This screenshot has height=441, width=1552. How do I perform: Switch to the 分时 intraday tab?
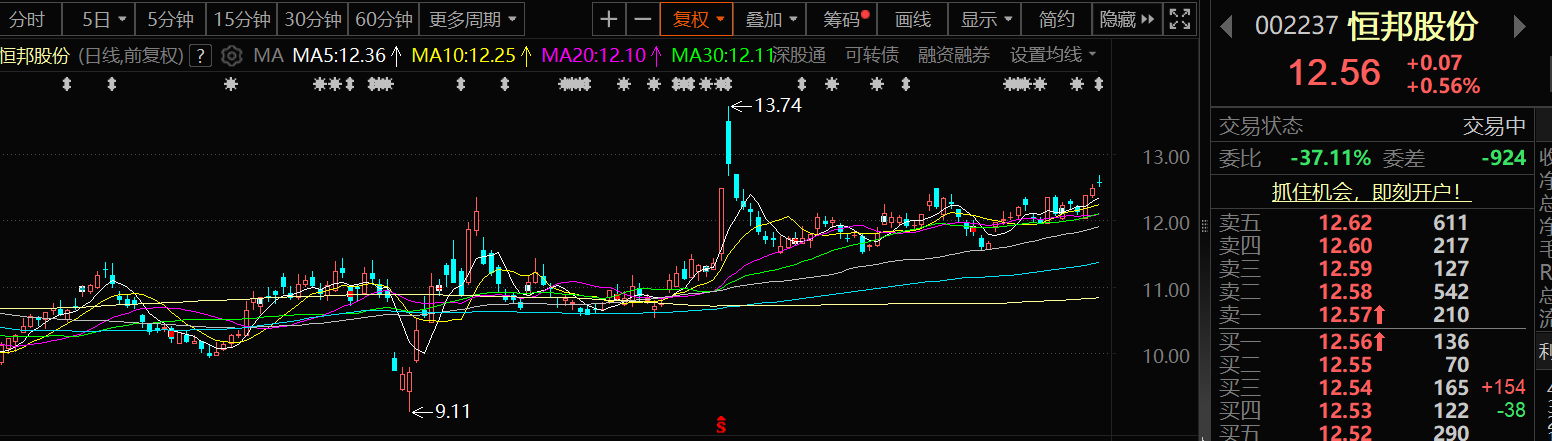(x=27, y=18)
